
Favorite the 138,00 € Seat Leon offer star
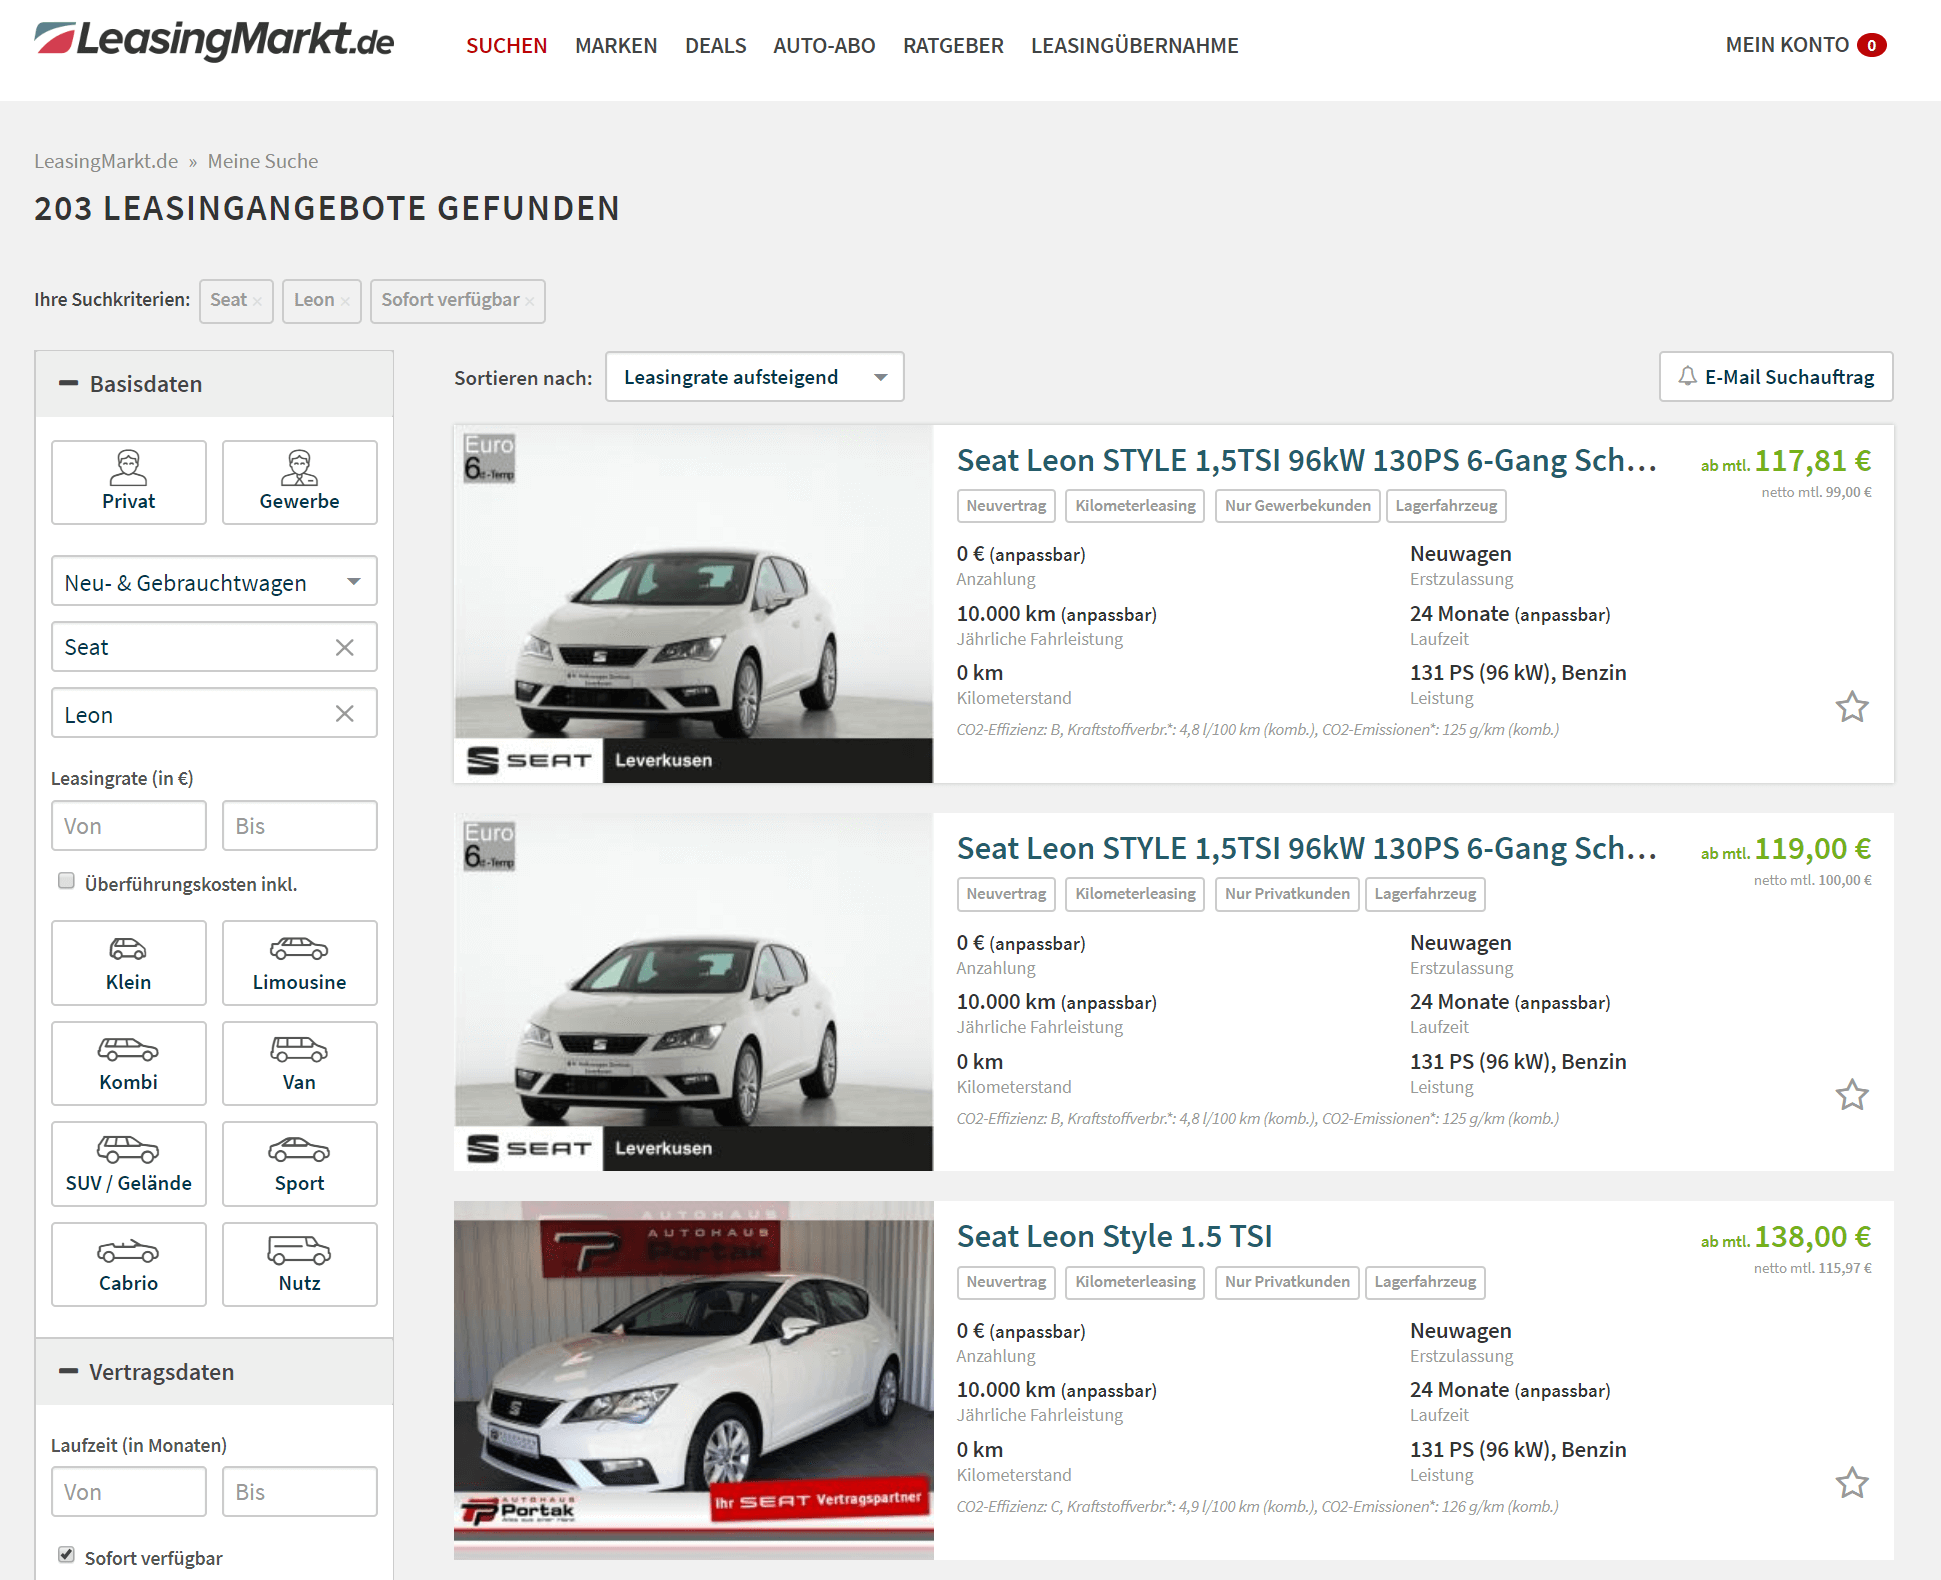(x=1851, y=1483)
